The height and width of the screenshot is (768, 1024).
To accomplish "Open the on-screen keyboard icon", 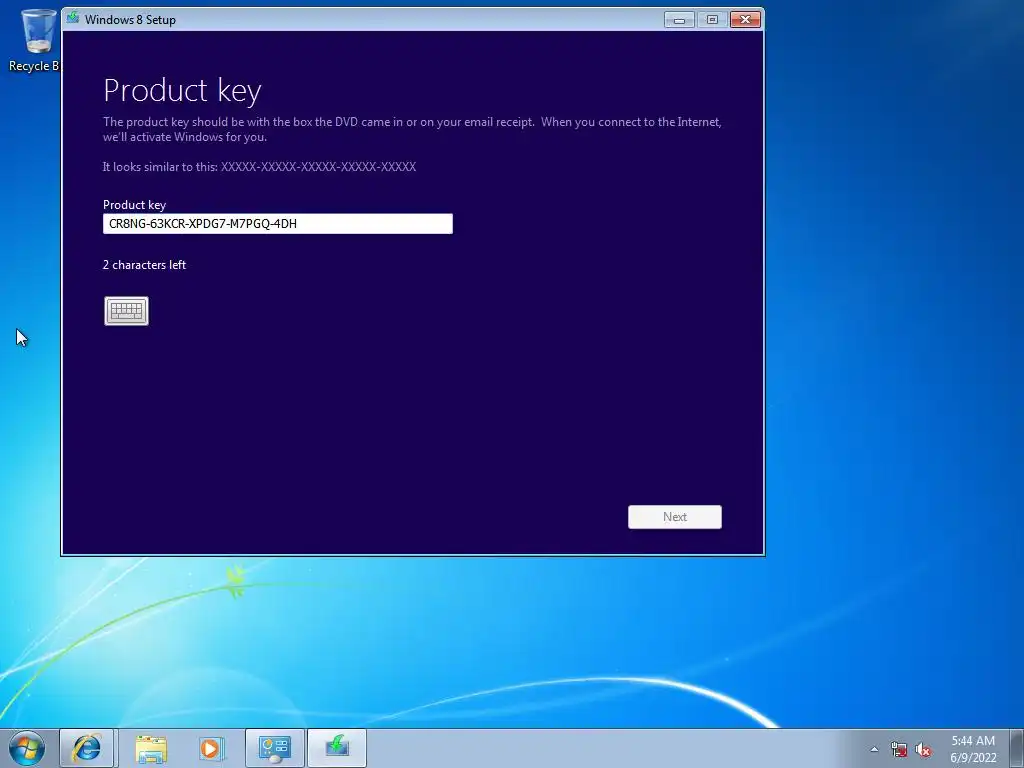I will pos(126,311).
